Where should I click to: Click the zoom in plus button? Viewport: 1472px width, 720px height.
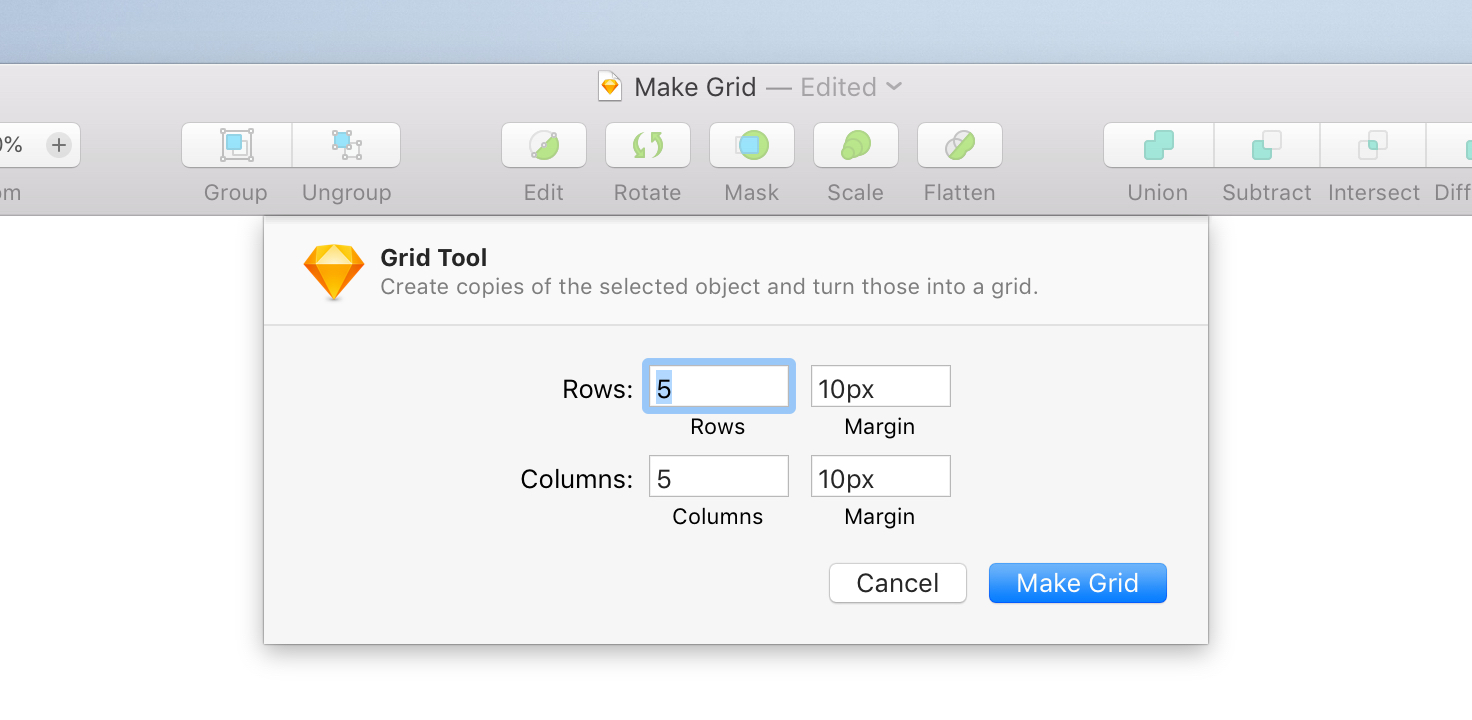(59, 145)
